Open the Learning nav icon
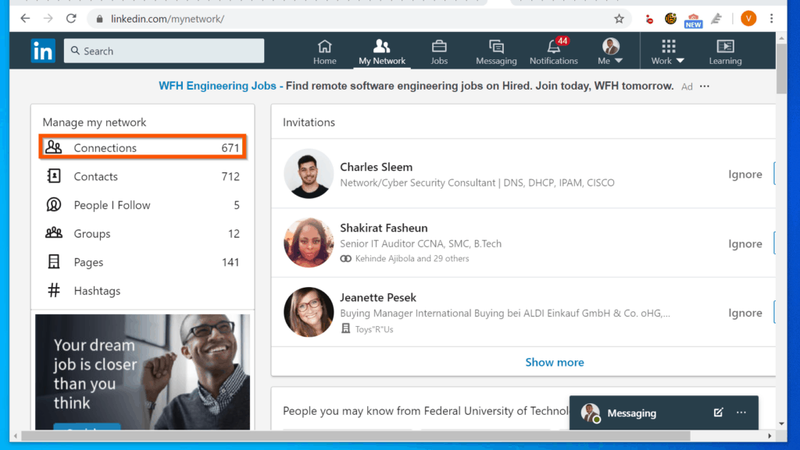 pos(725,52)
